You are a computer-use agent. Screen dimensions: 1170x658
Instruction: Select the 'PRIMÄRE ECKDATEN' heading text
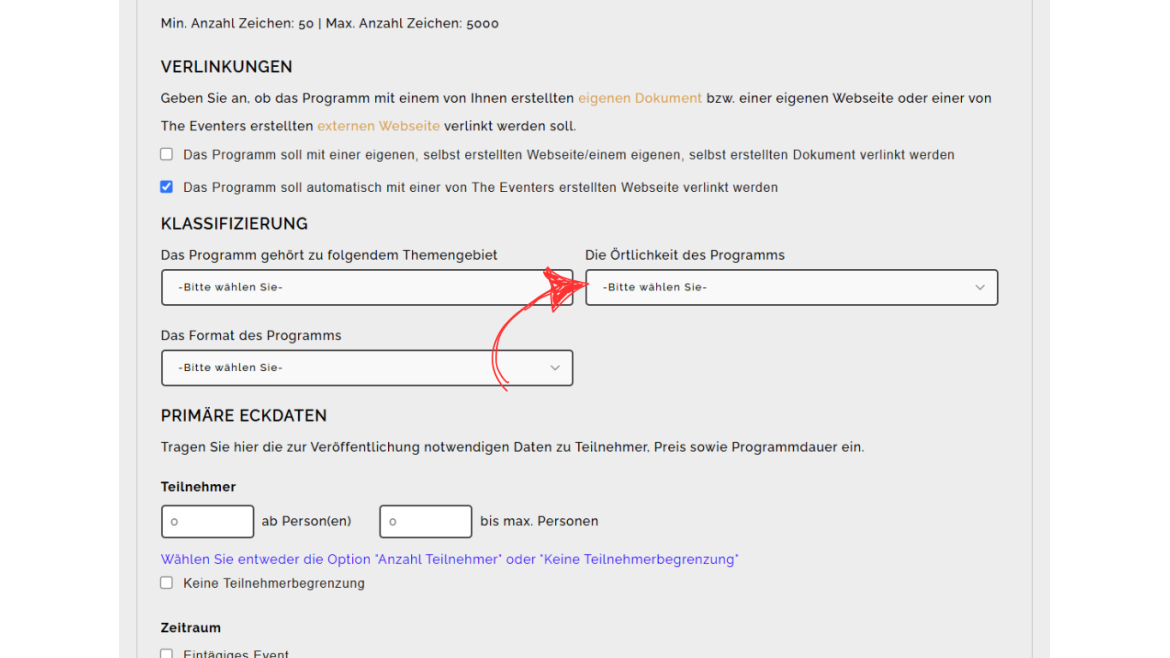[x=244, y=416]
